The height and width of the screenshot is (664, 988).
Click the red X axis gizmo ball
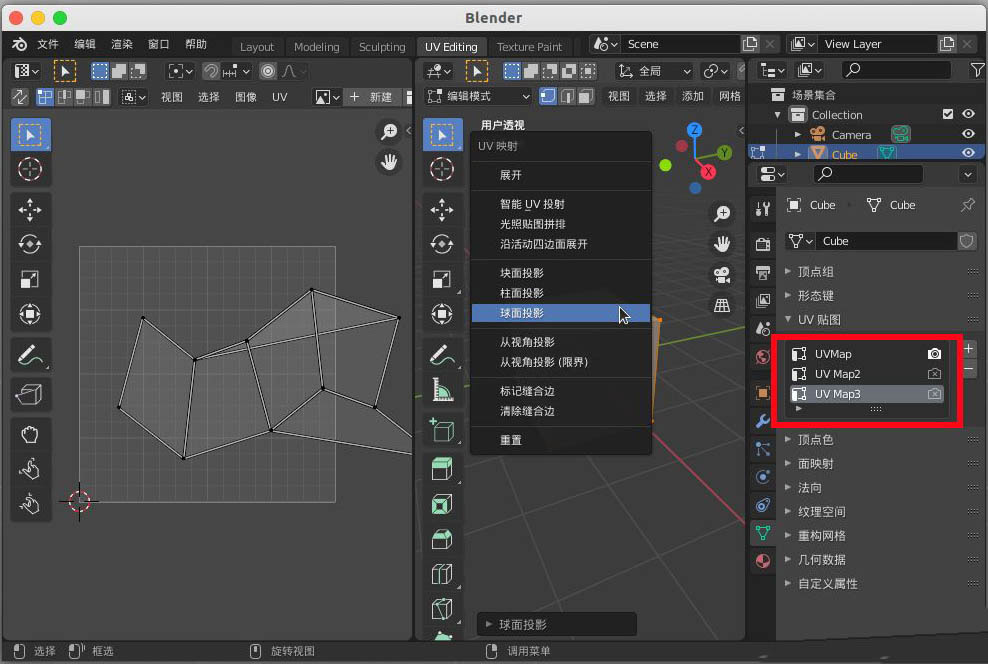(708, 171)
